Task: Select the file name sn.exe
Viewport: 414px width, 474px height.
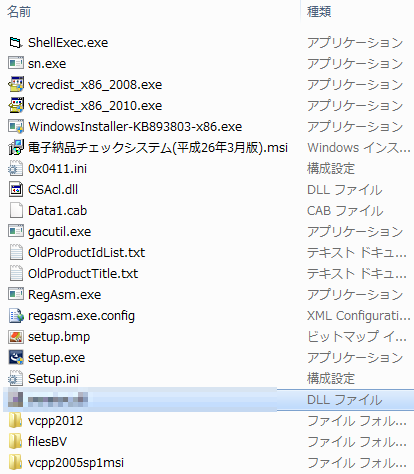Action: (x=47, y=64)
